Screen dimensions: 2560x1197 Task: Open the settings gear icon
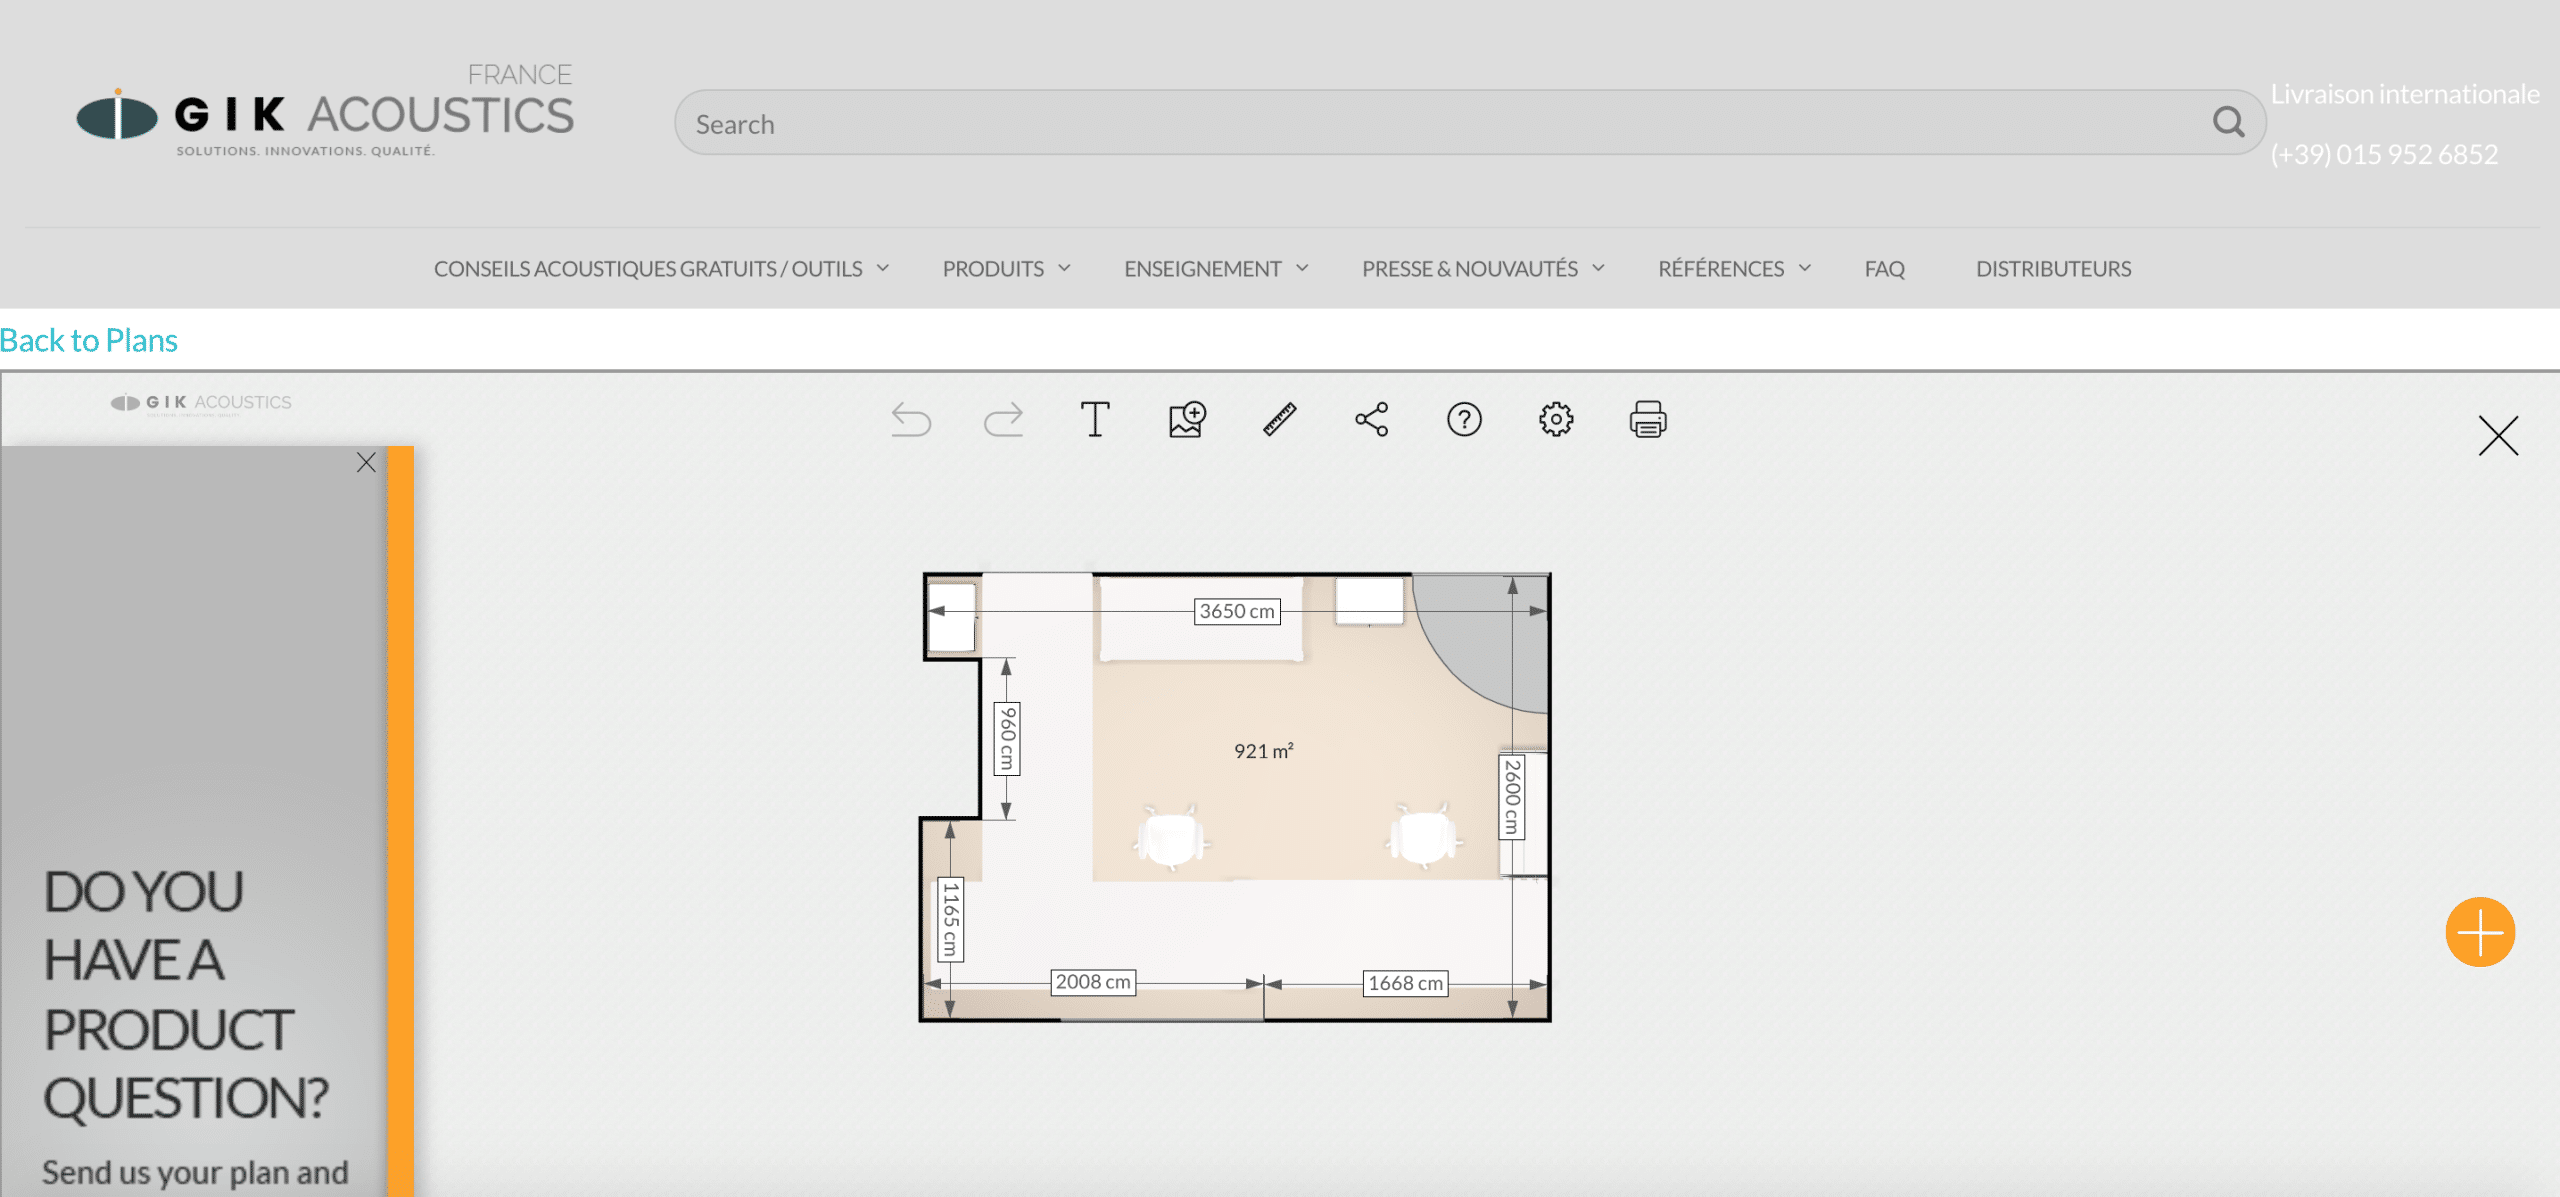tap(1556, 420)
